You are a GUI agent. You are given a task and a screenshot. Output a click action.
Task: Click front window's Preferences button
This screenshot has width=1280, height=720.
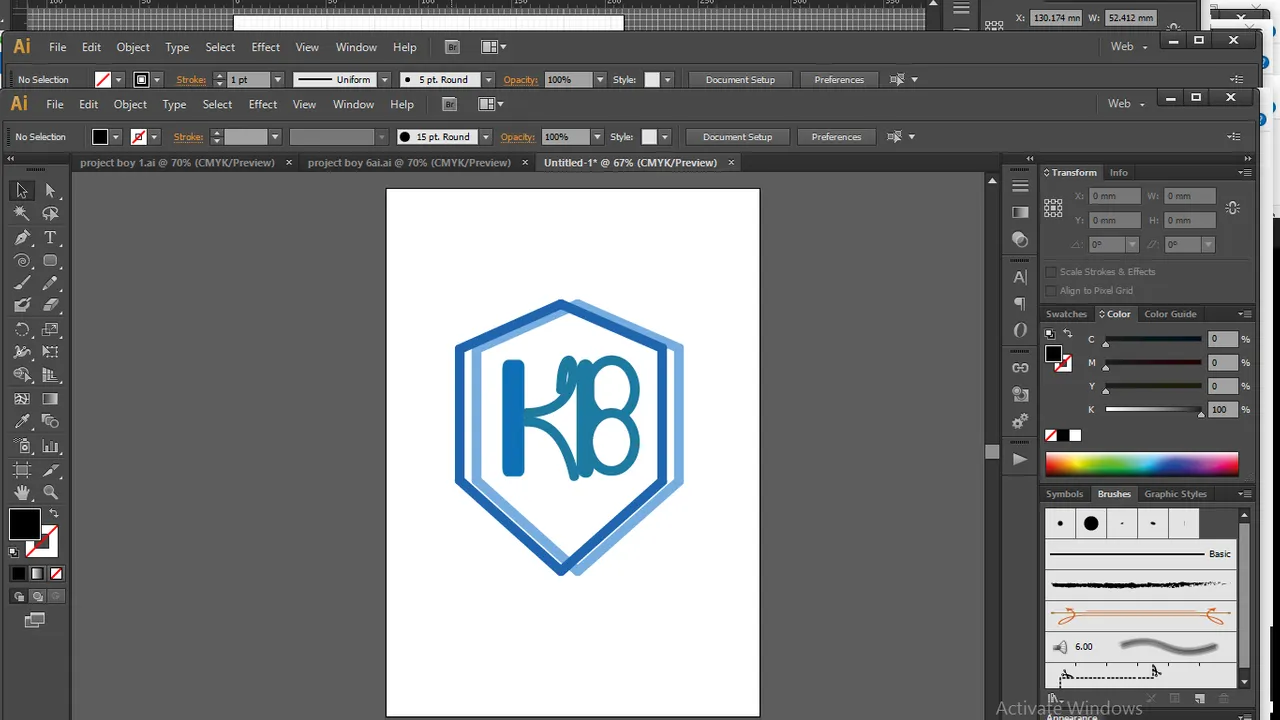tap(836, 137)
